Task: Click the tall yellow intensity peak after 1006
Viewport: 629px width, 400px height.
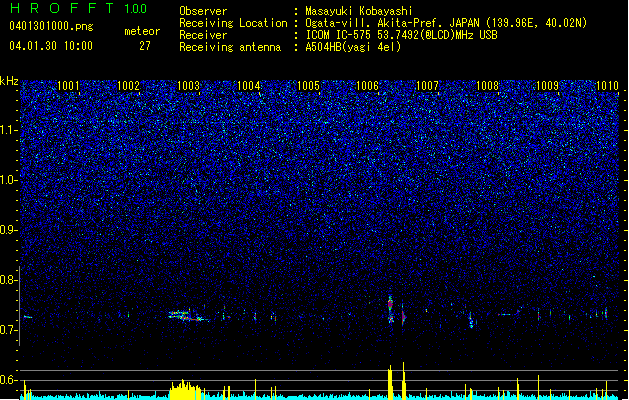Action: tap(390, 382)
